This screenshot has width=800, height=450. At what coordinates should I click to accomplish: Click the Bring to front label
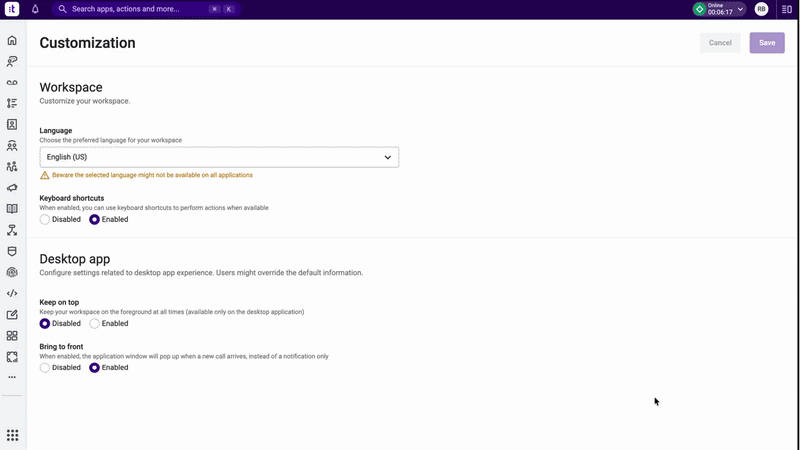point(61,346)
